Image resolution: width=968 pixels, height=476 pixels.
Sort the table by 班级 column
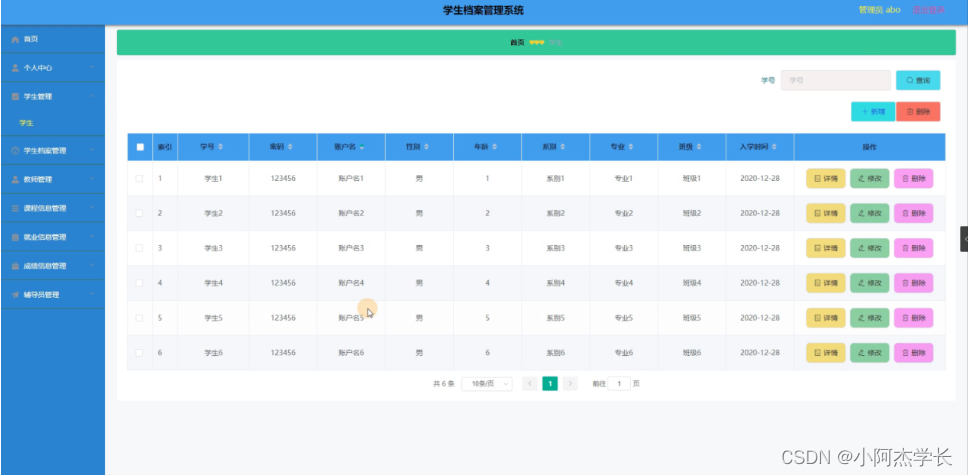[x=699, y=147]
